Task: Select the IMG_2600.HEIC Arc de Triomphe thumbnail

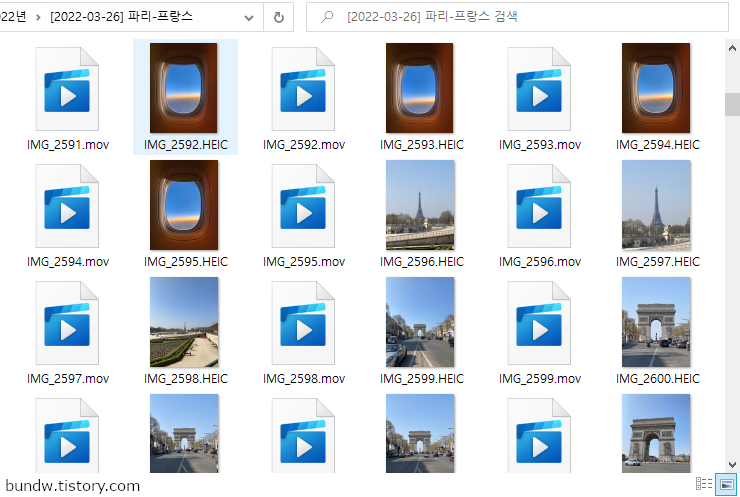Action: coord(656,322)
